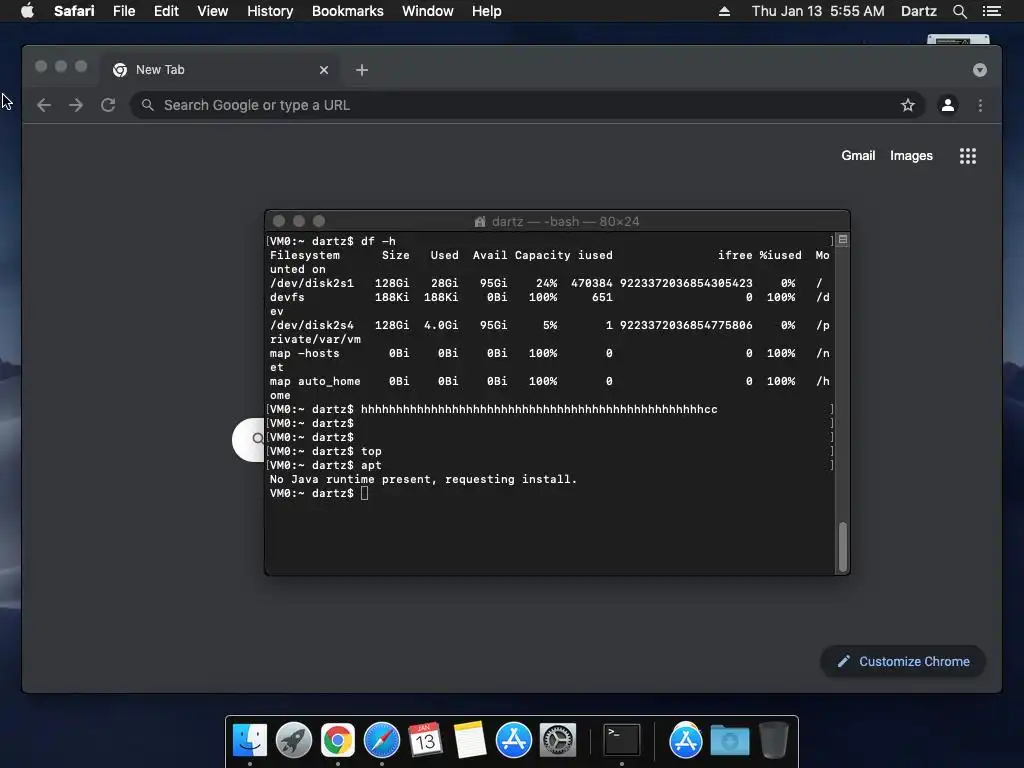Screen dimensions: 1024x768
Task: Open Google Chrome from the Dock
Action: [x=337, y=740]
